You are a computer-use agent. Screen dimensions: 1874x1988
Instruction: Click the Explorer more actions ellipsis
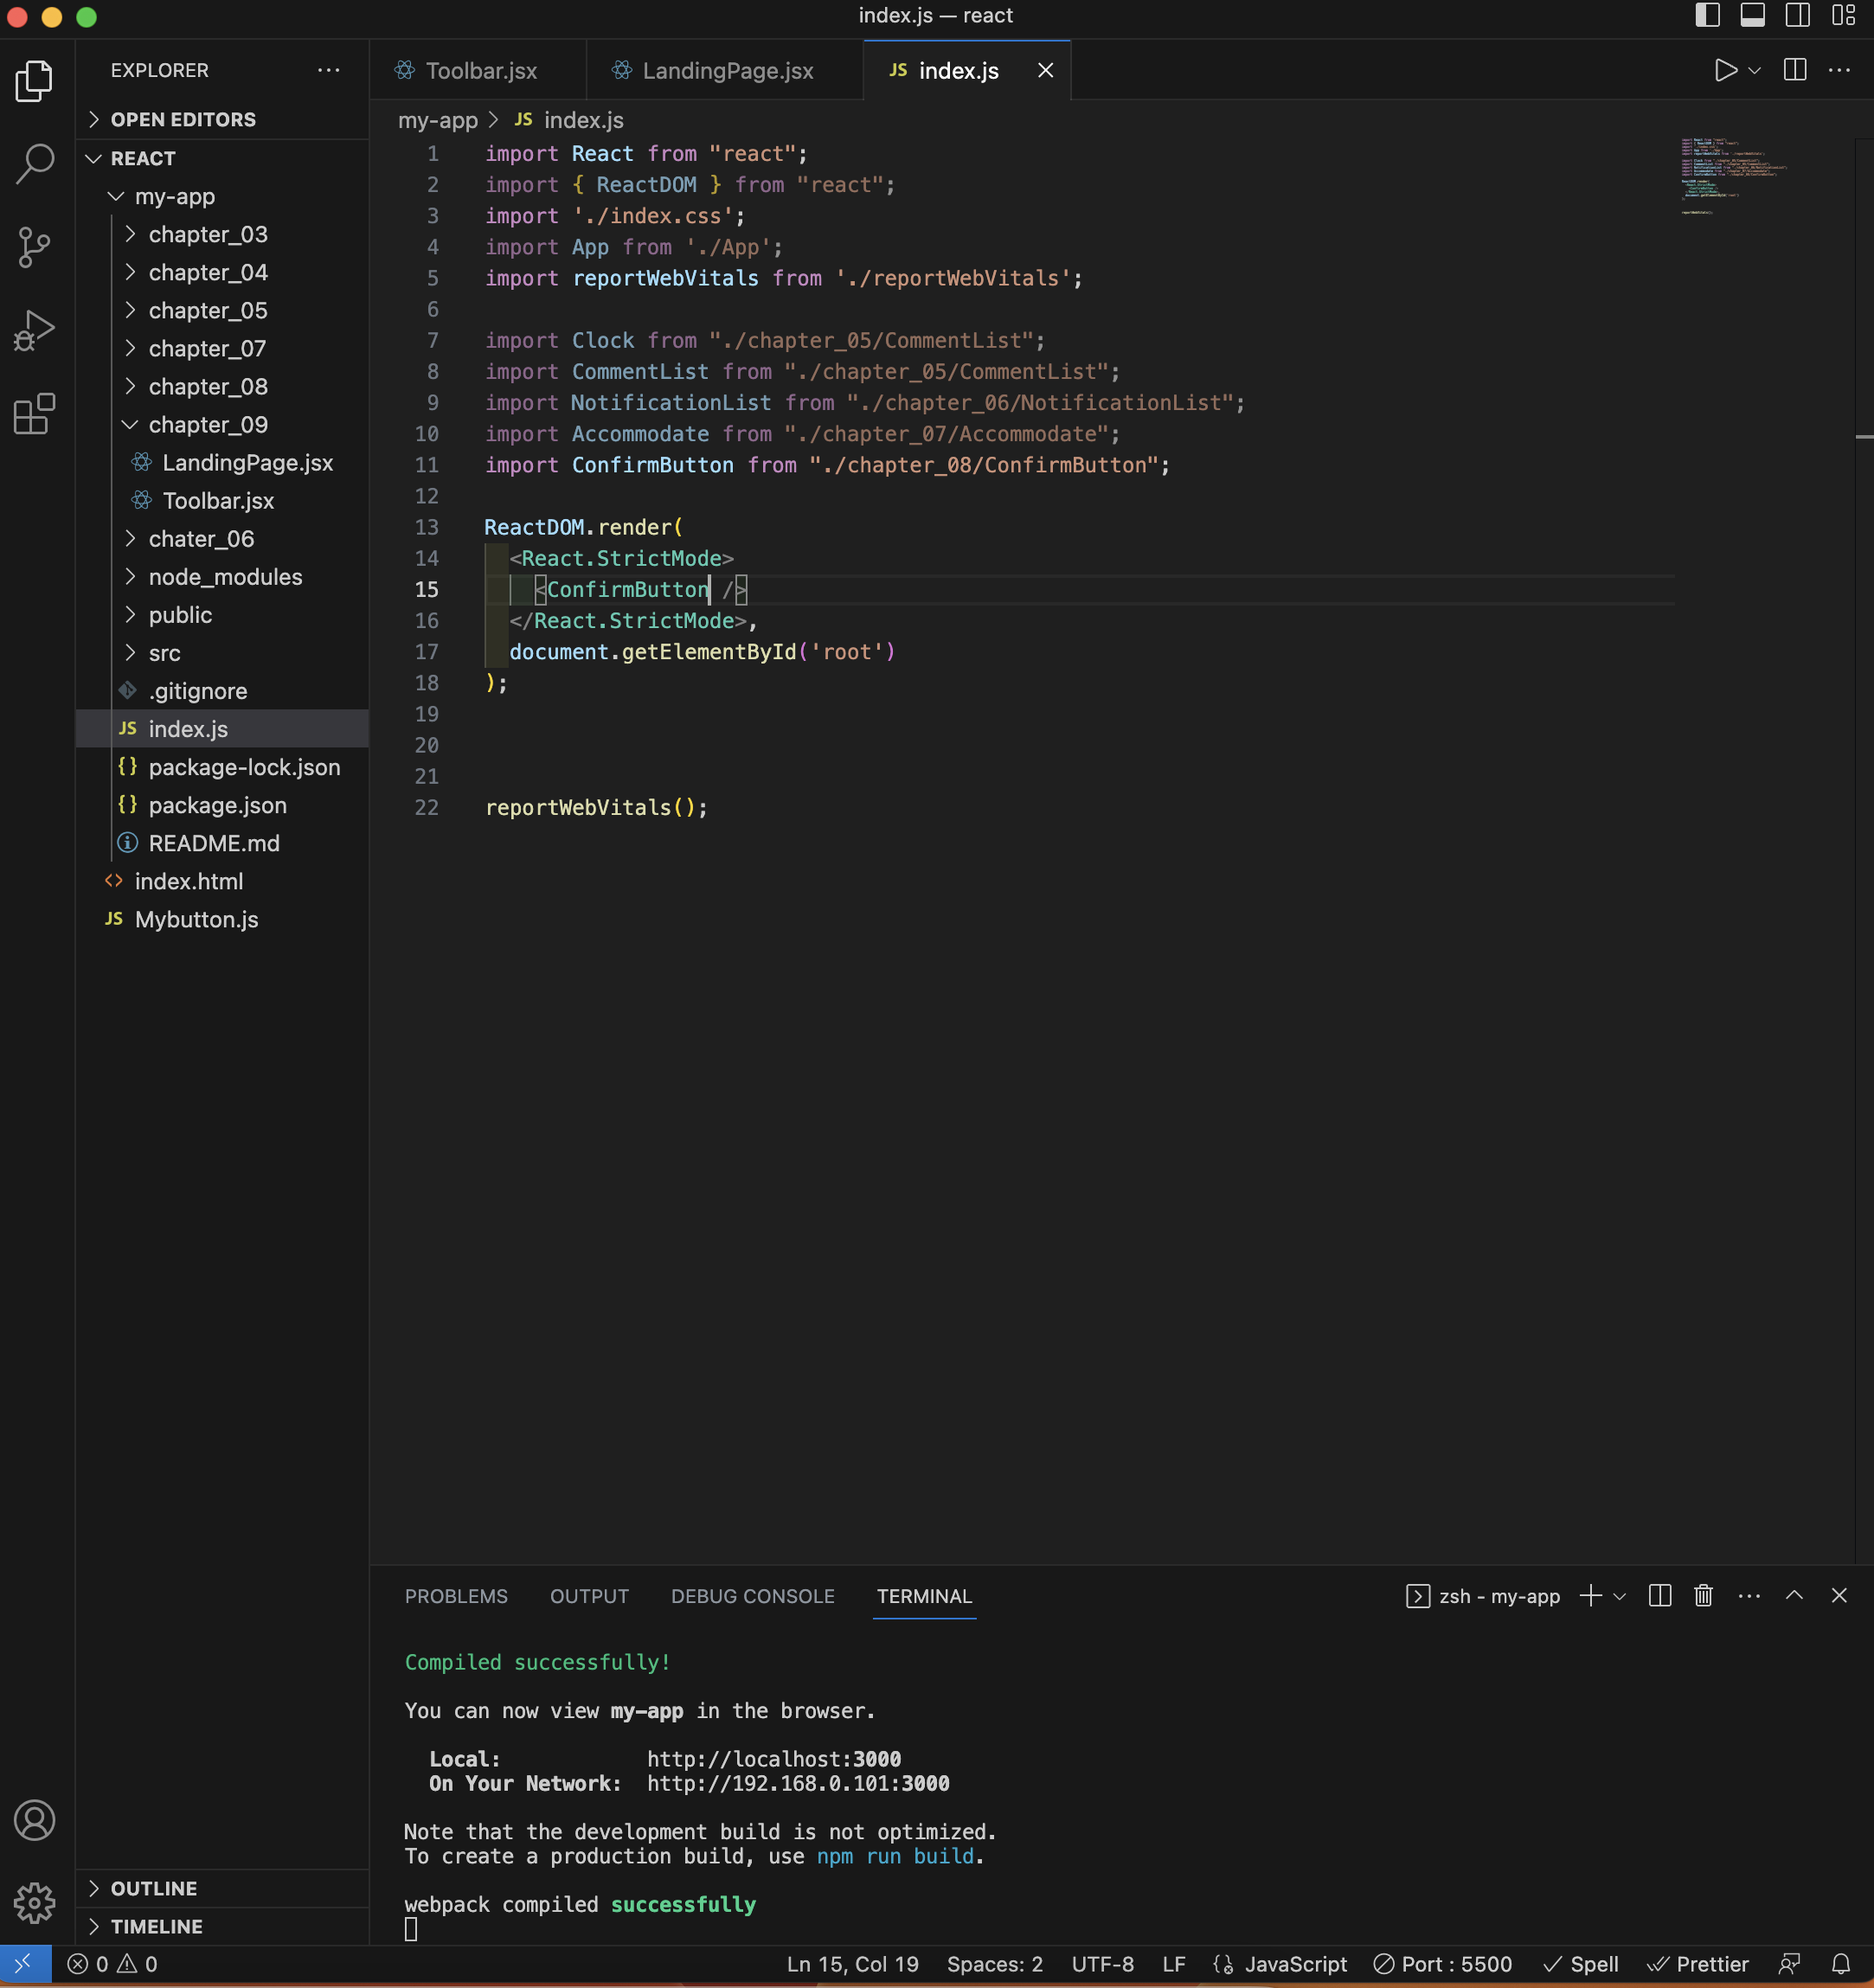point(328,71)
